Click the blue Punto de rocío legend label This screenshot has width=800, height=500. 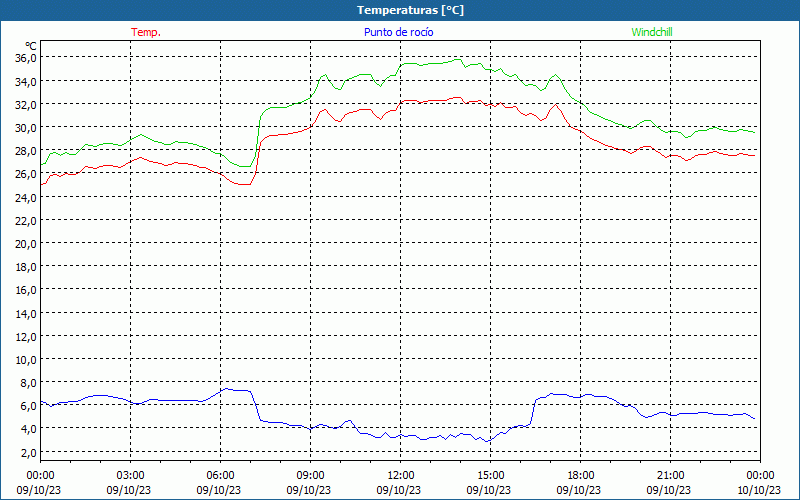398,32
